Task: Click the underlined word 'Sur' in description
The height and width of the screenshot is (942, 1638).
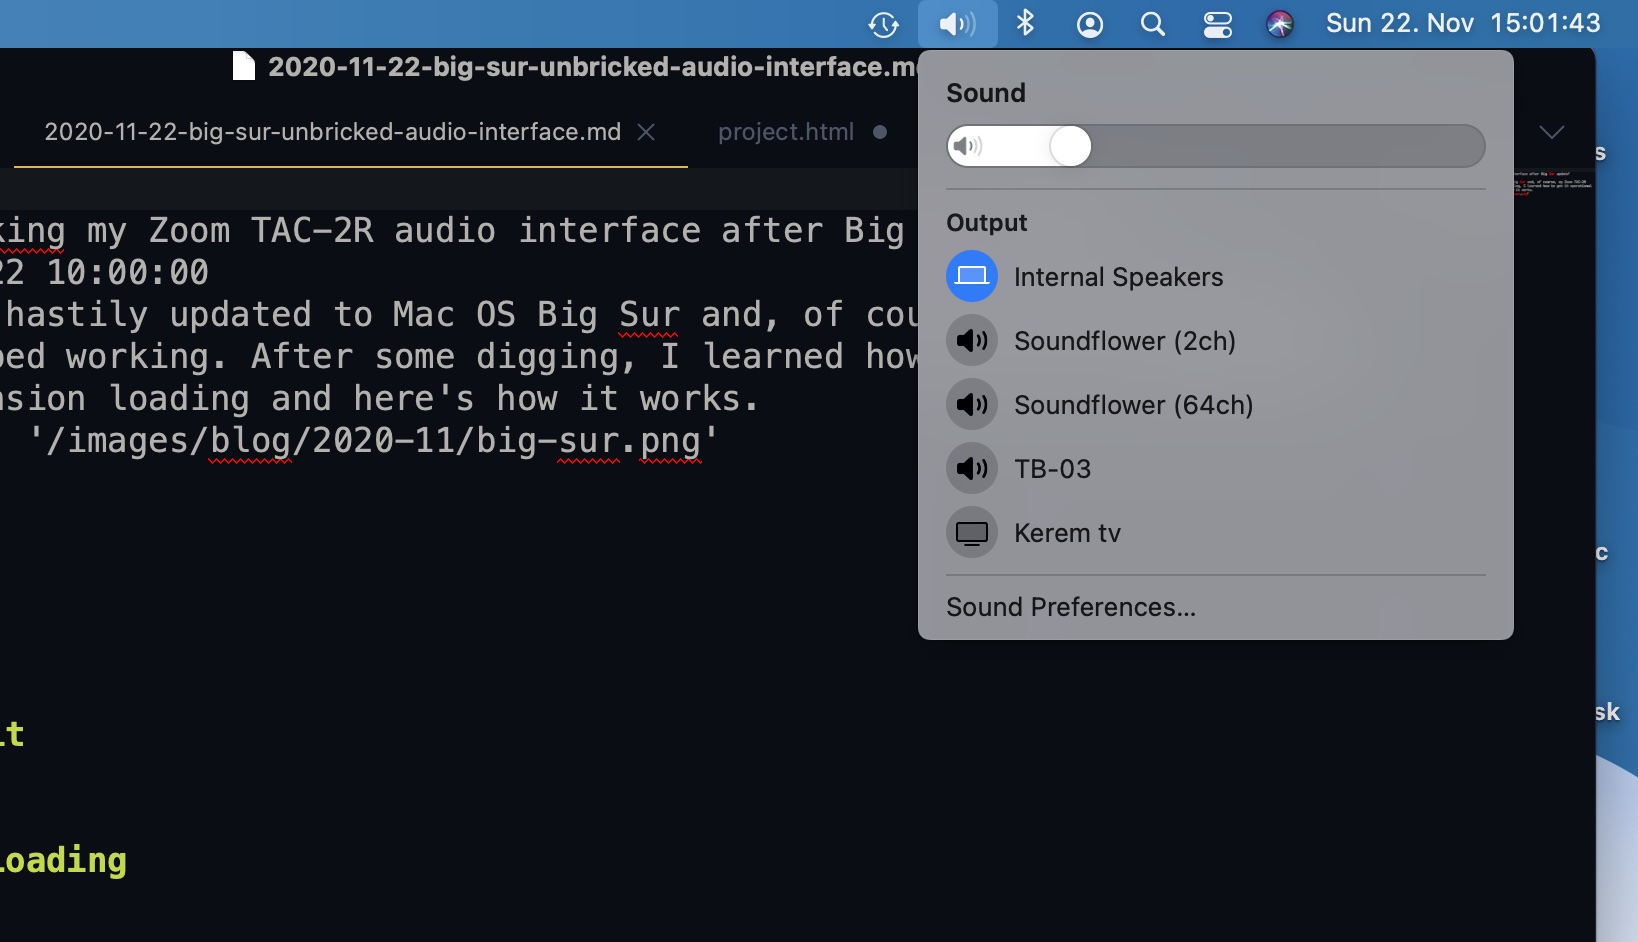Action: pyautogui.click(x=648, y=314)
